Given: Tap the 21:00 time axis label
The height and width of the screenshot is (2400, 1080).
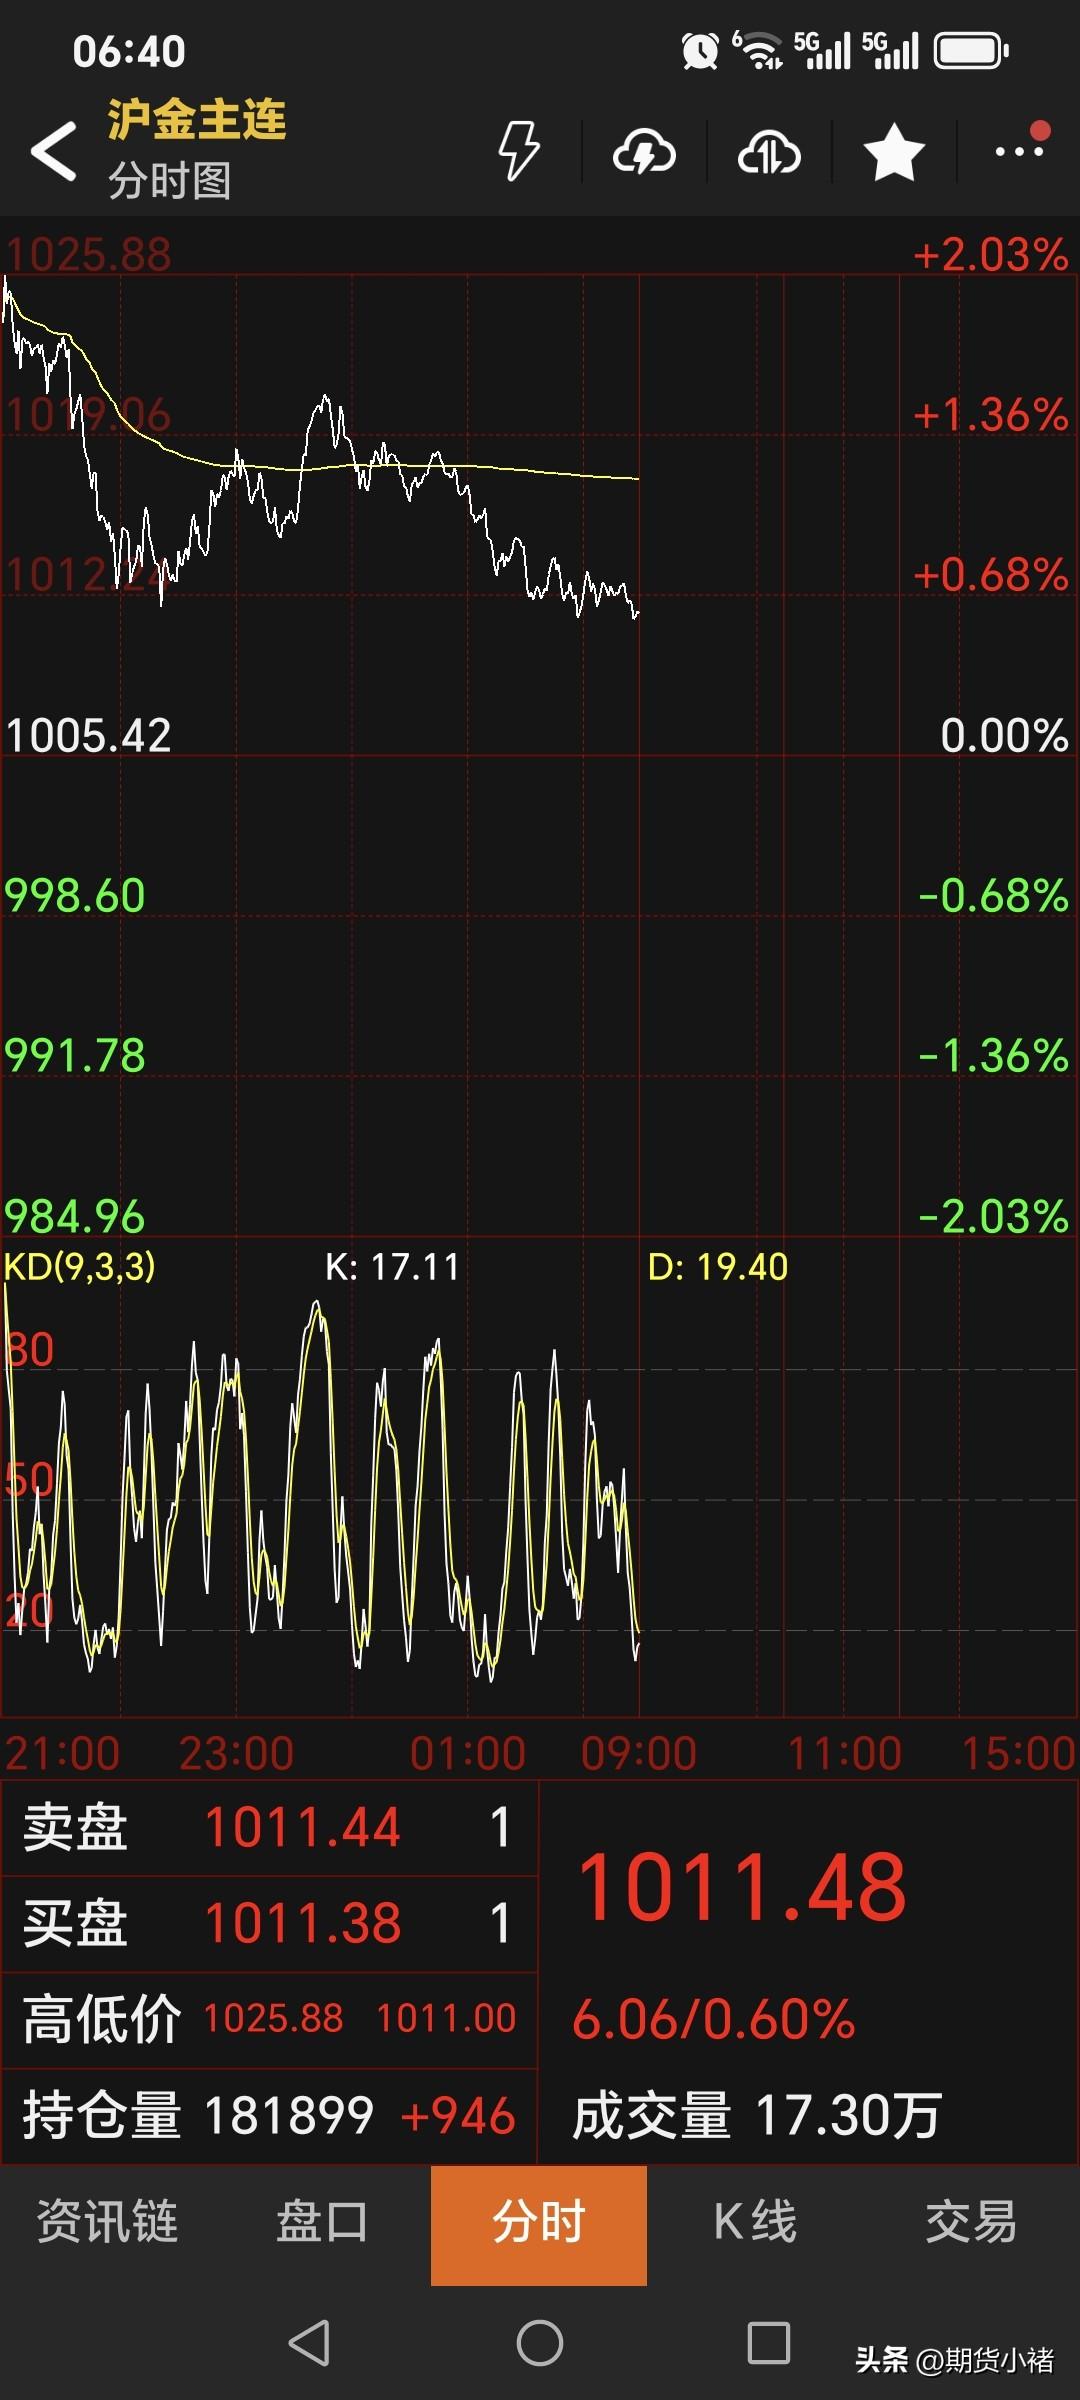Looking at the screenshot, I should pyautogui.click(x=62, y=1754).
